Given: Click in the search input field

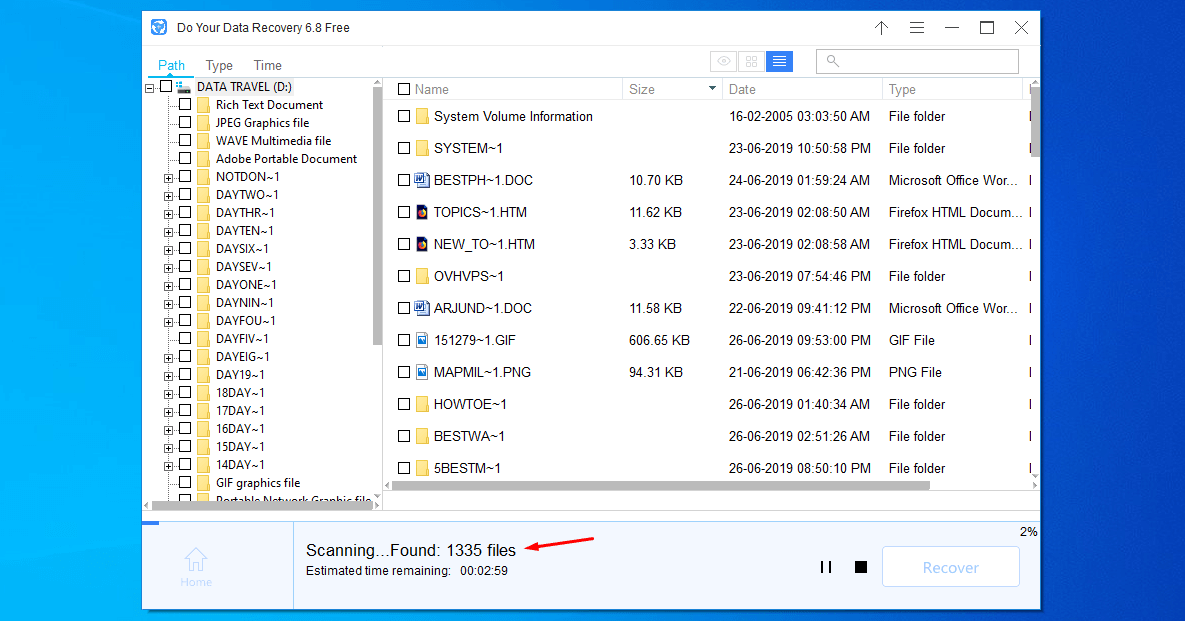Looking at the screenshot, I should (917, 61).
